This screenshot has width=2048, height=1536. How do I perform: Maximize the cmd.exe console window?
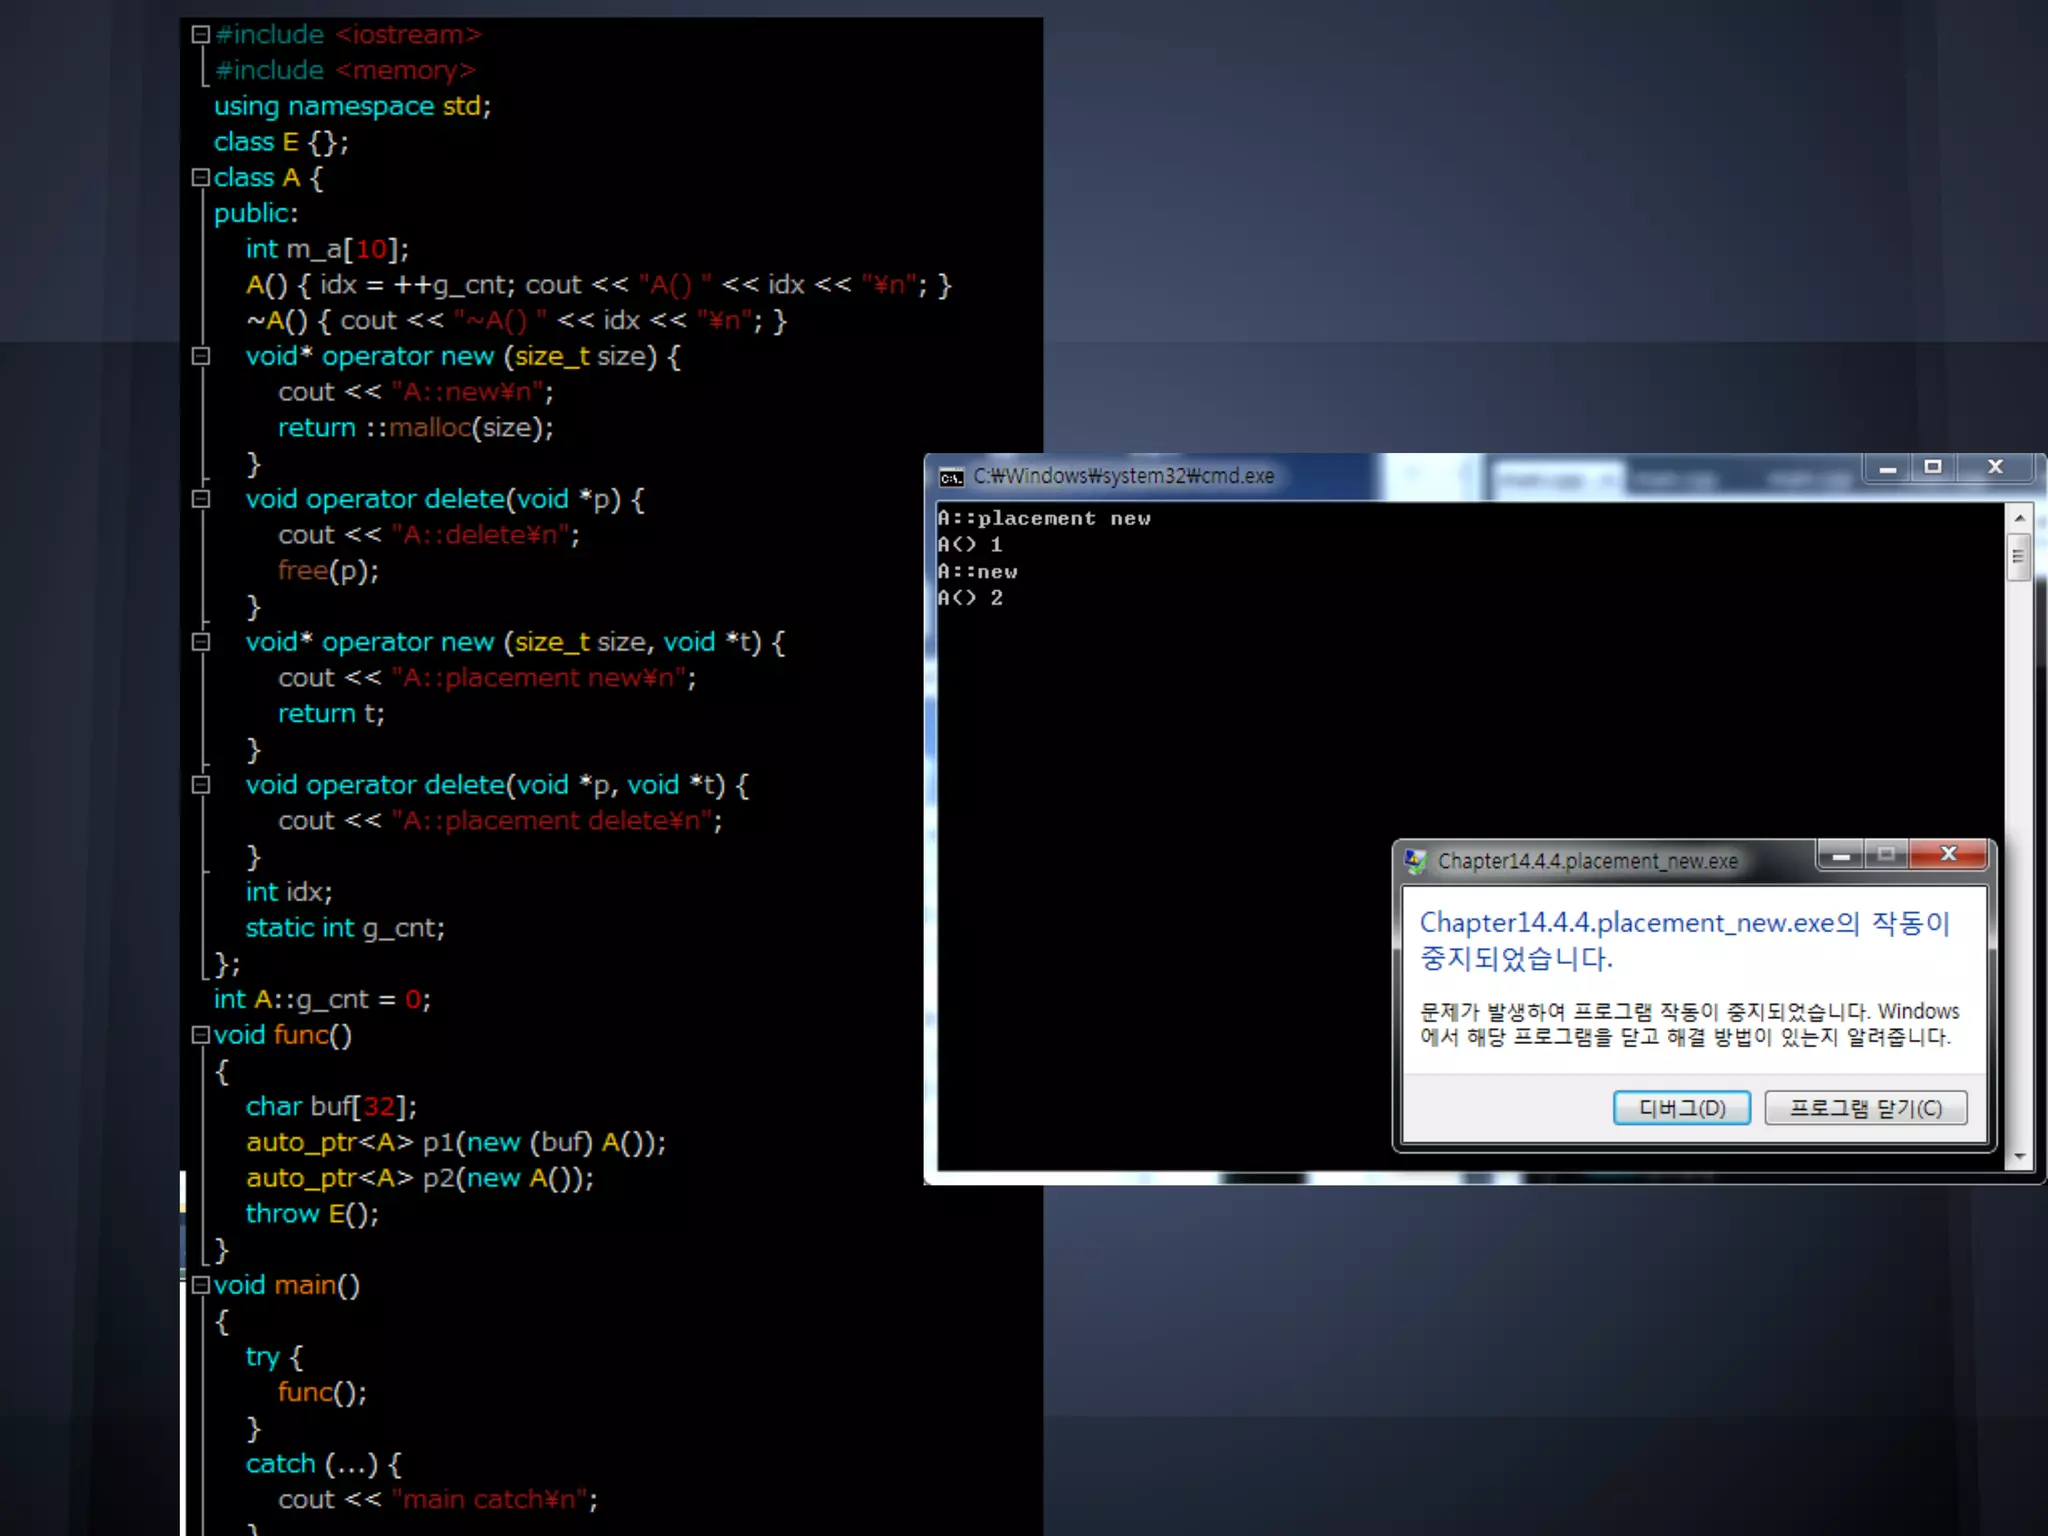click(1933, 468)
